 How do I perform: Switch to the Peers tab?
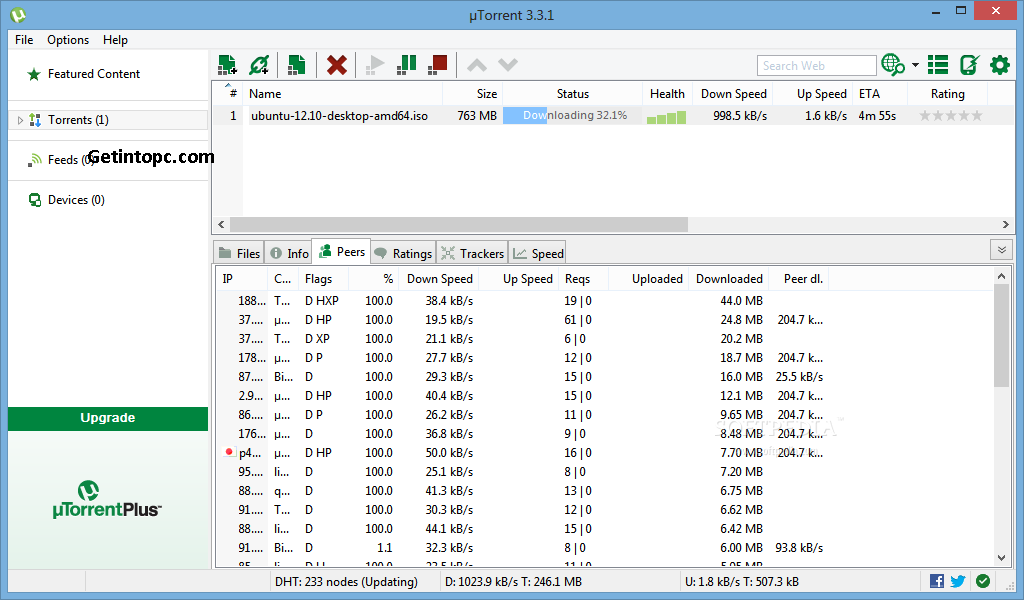[342, 251]
